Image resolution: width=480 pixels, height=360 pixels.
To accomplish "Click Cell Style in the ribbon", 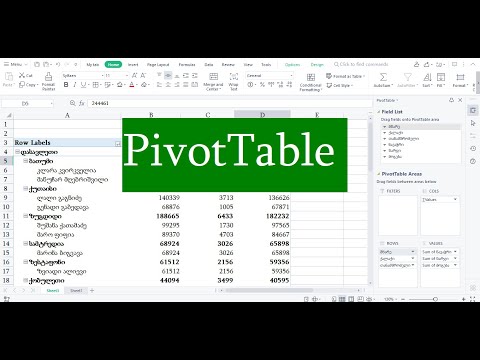I will [339, 86].
